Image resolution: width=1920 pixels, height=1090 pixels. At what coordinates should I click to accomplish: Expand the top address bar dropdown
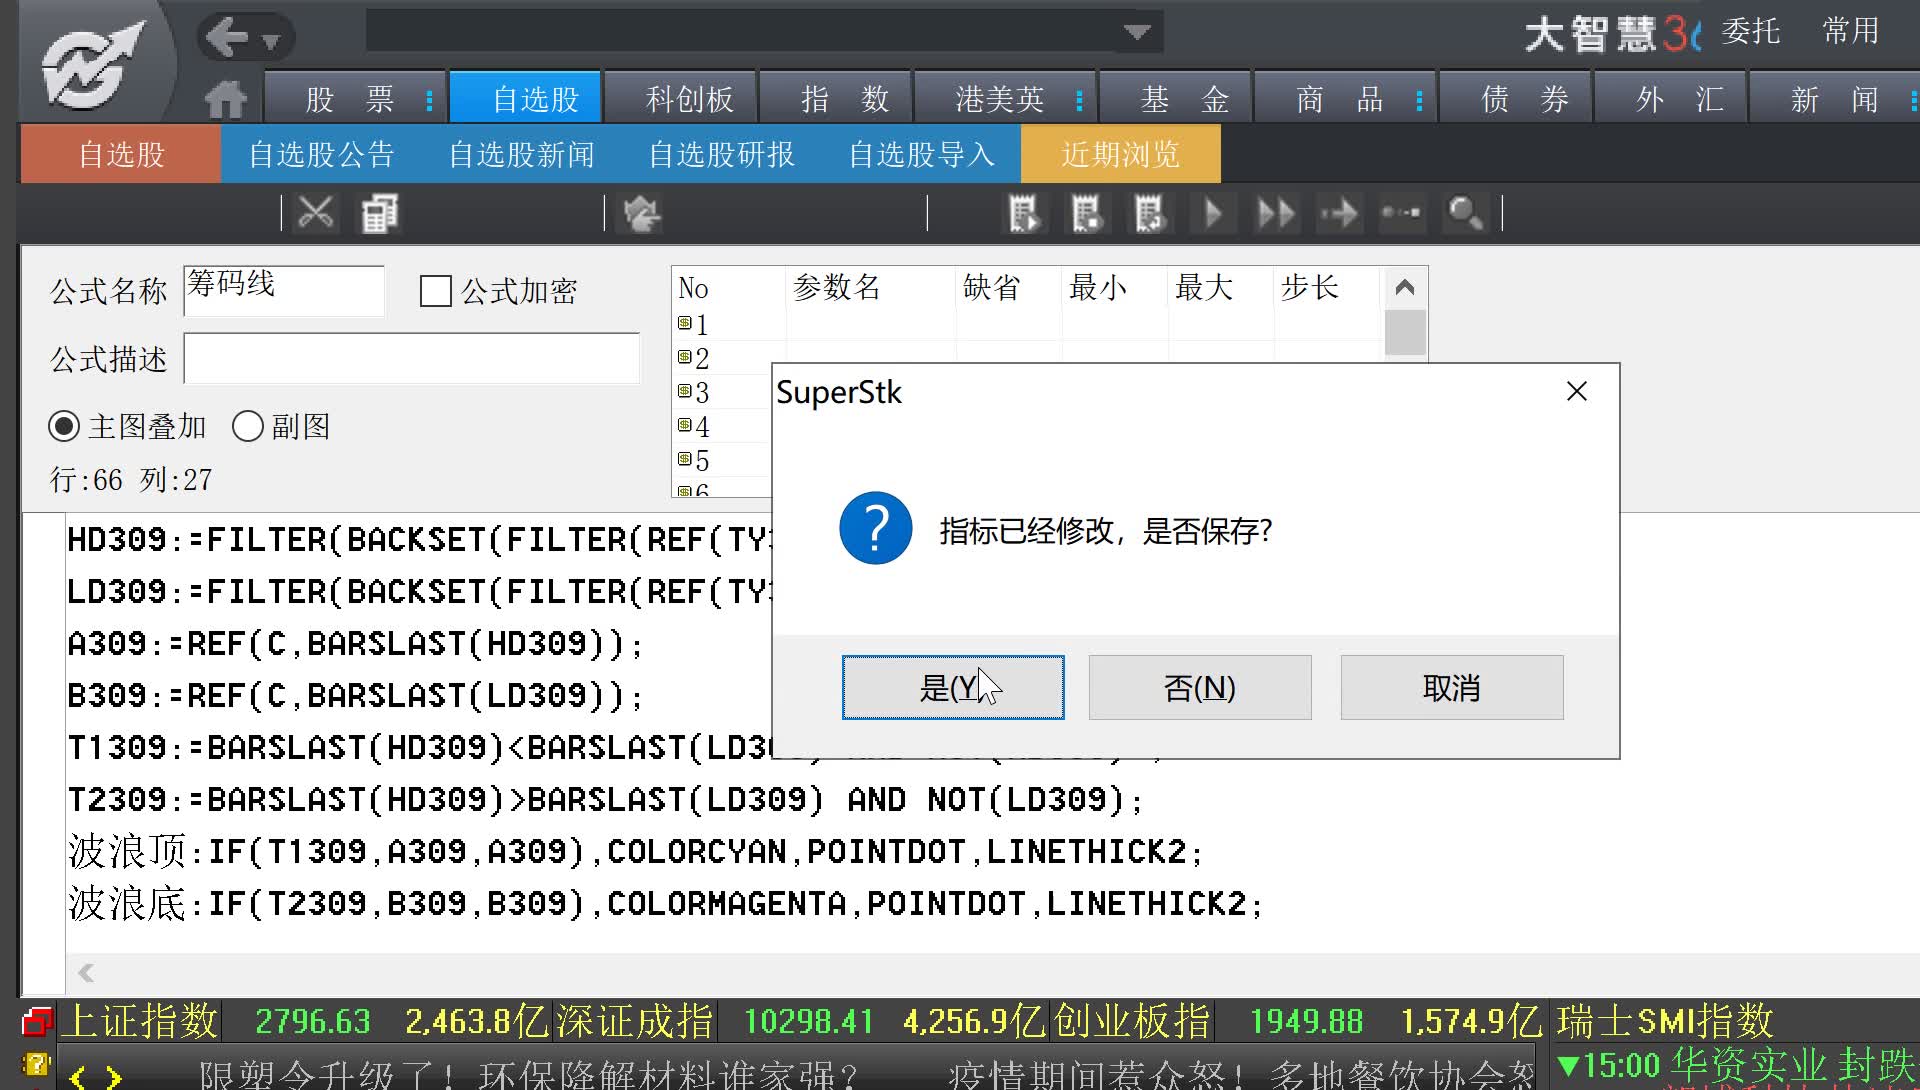(1137, 32)
